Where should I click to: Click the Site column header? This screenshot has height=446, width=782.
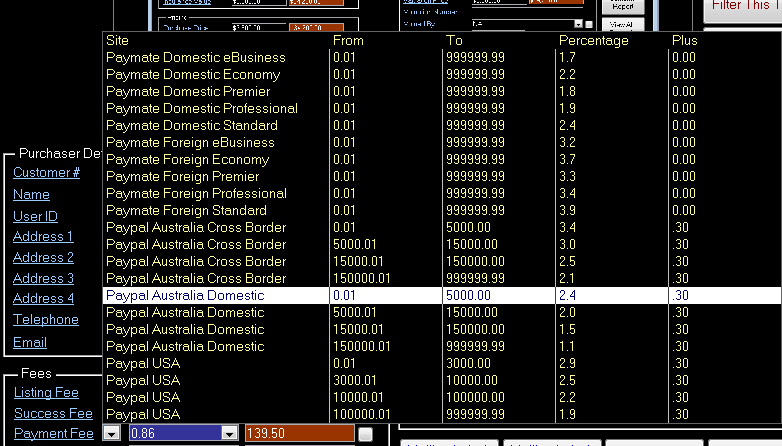coord(117,40)
